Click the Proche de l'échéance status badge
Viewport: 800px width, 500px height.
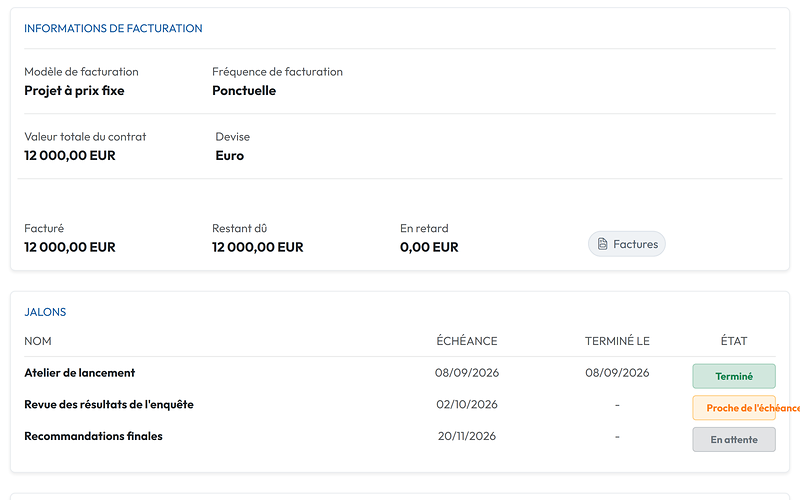[x=734, y=408]
